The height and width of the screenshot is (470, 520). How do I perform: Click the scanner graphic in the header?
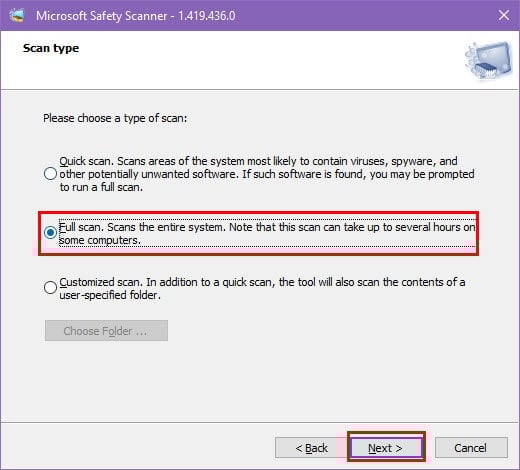[489, 61]
